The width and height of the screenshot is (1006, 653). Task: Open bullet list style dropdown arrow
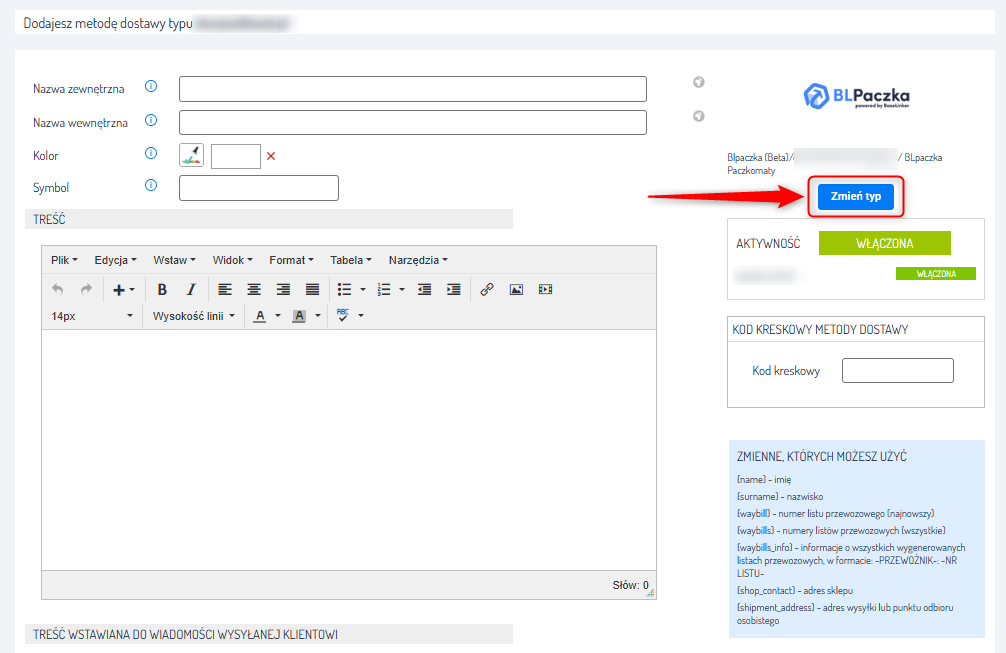(x=362, y=290)
